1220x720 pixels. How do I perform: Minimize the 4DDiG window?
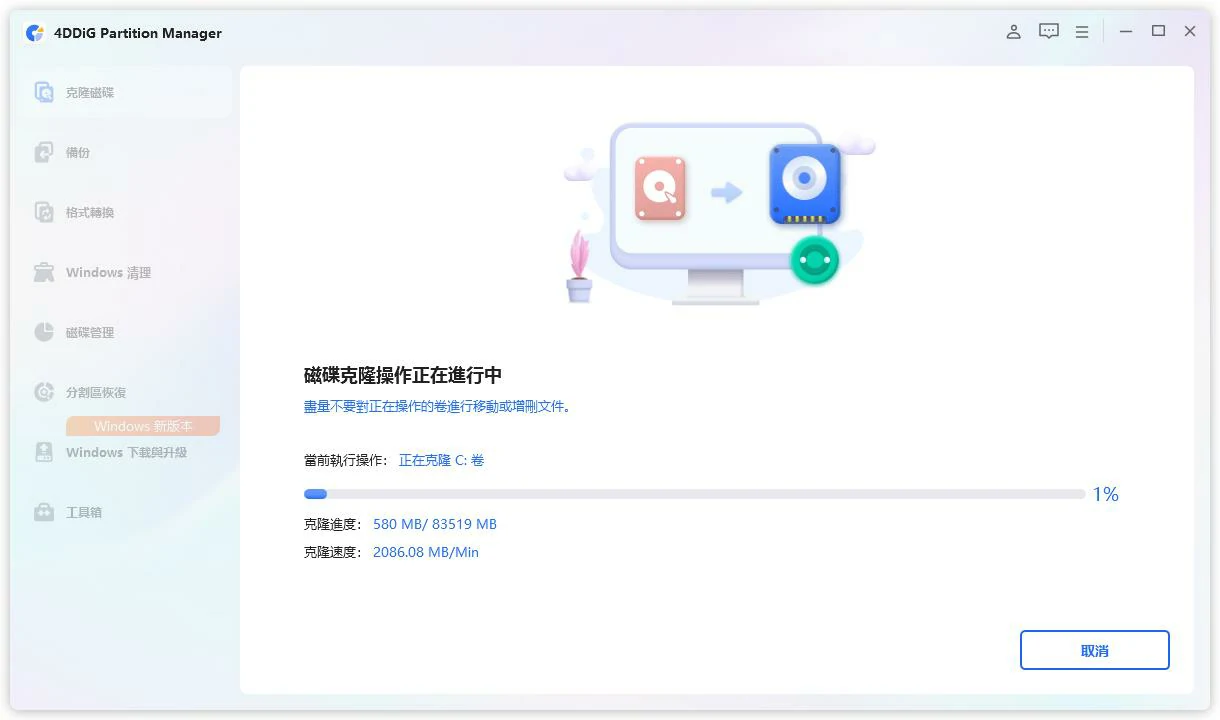click(1126, 32)
